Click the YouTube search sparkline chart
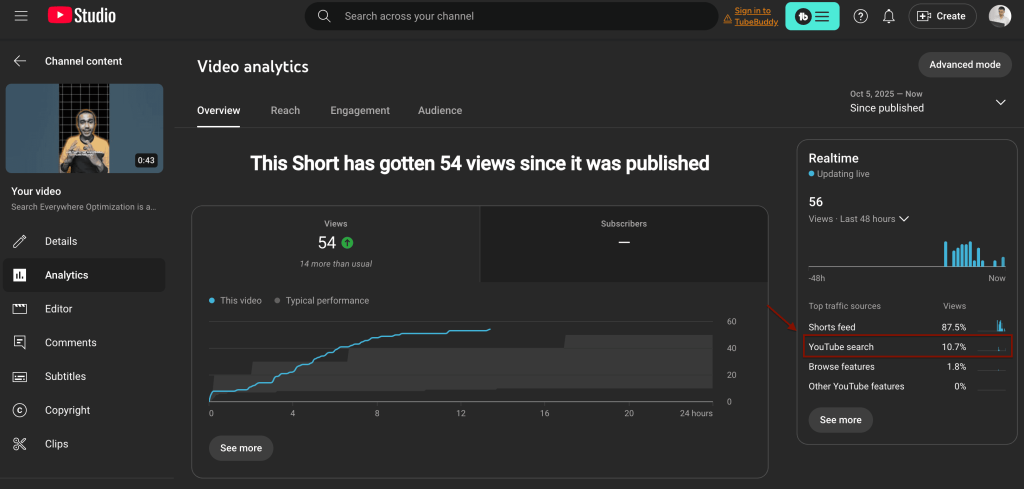Viewport: 1024px width, 489px height. 992,347
